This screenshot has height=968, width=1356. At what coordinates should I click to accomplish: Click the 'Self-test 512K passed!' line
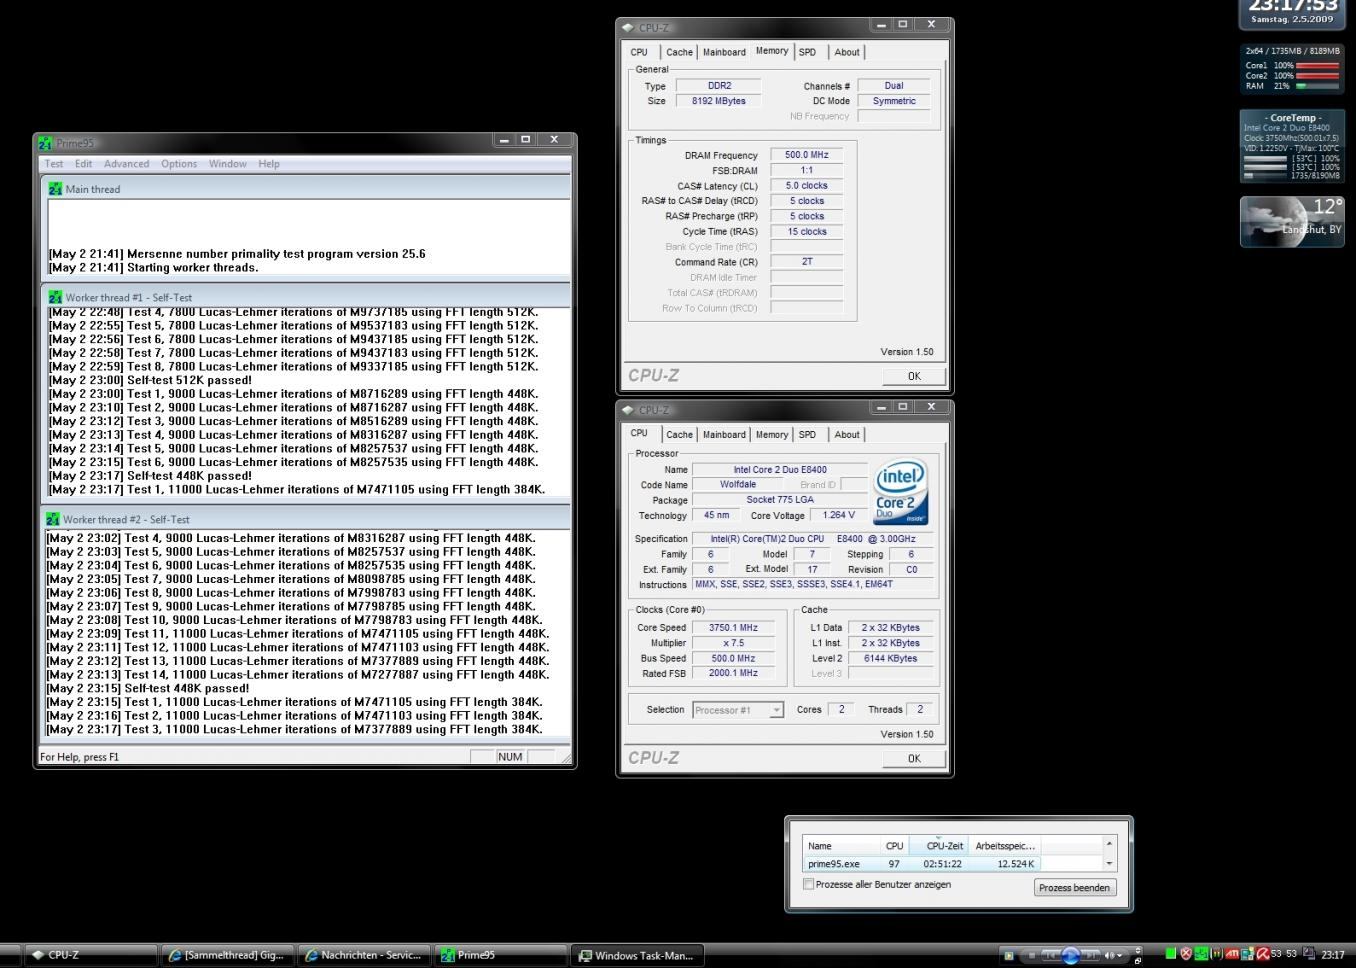[x=149, y=380]
